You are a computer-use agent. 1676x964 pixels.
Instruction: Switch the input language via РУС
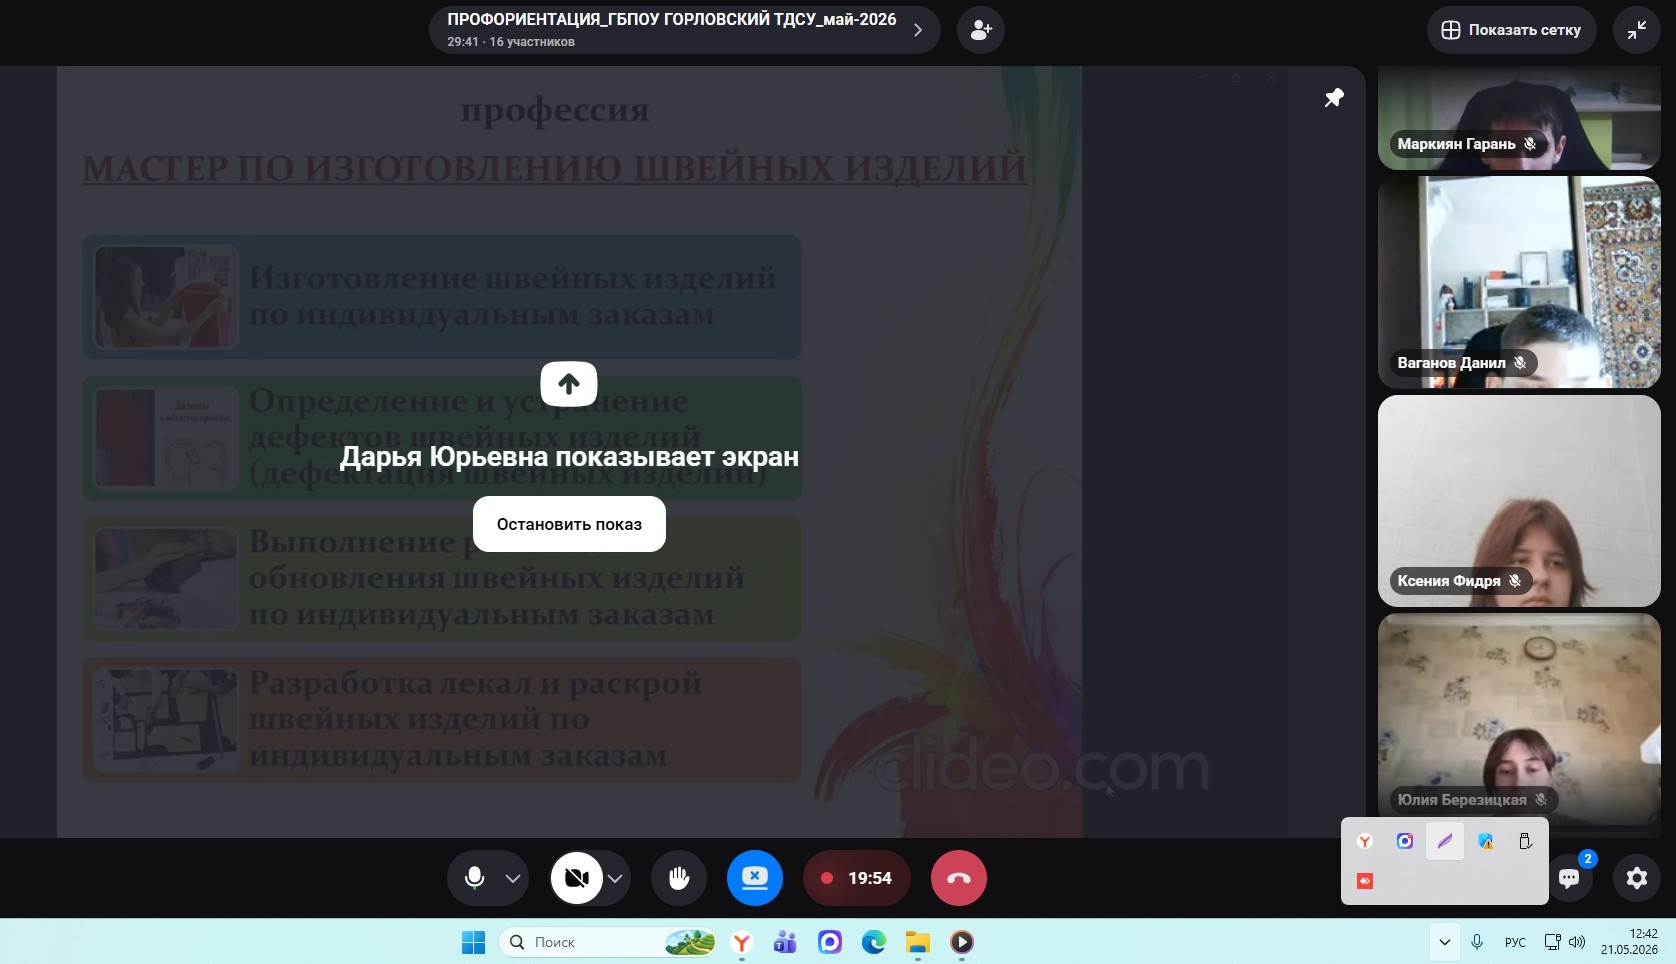1515,942
